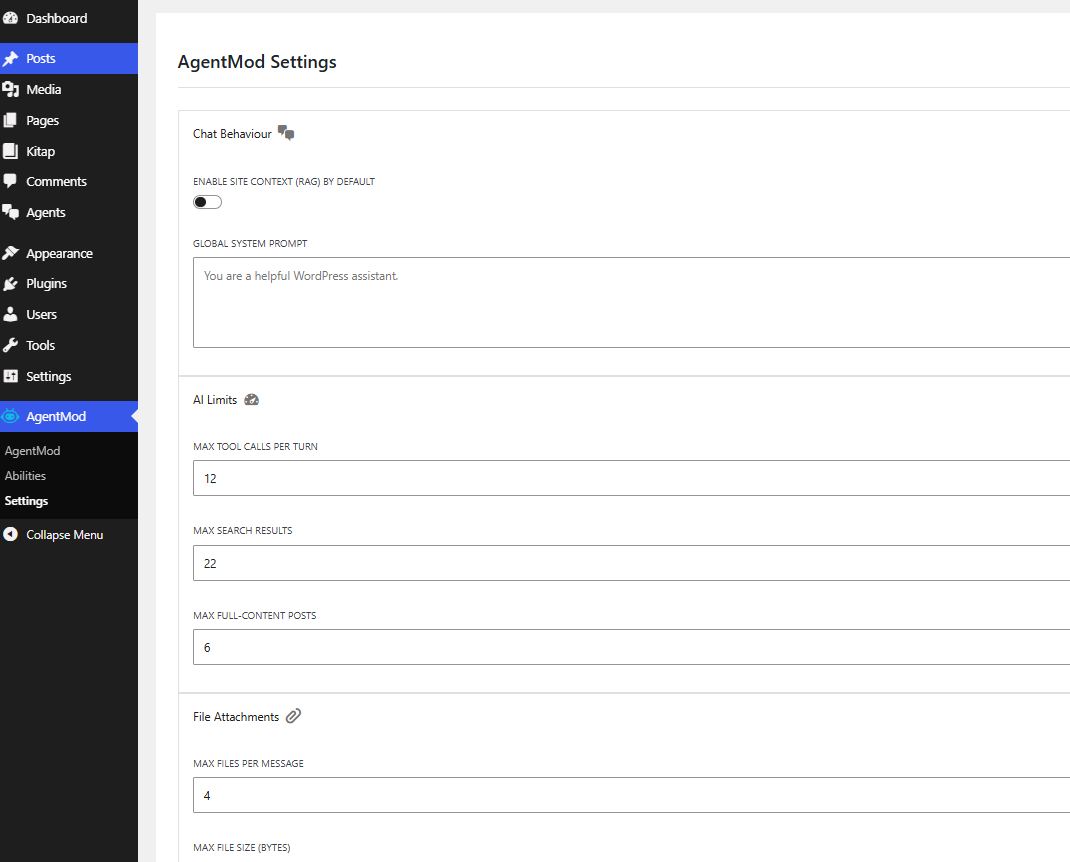Go to Media library menu
Screen dimensions: 1070x862
(x=69, y=89)
